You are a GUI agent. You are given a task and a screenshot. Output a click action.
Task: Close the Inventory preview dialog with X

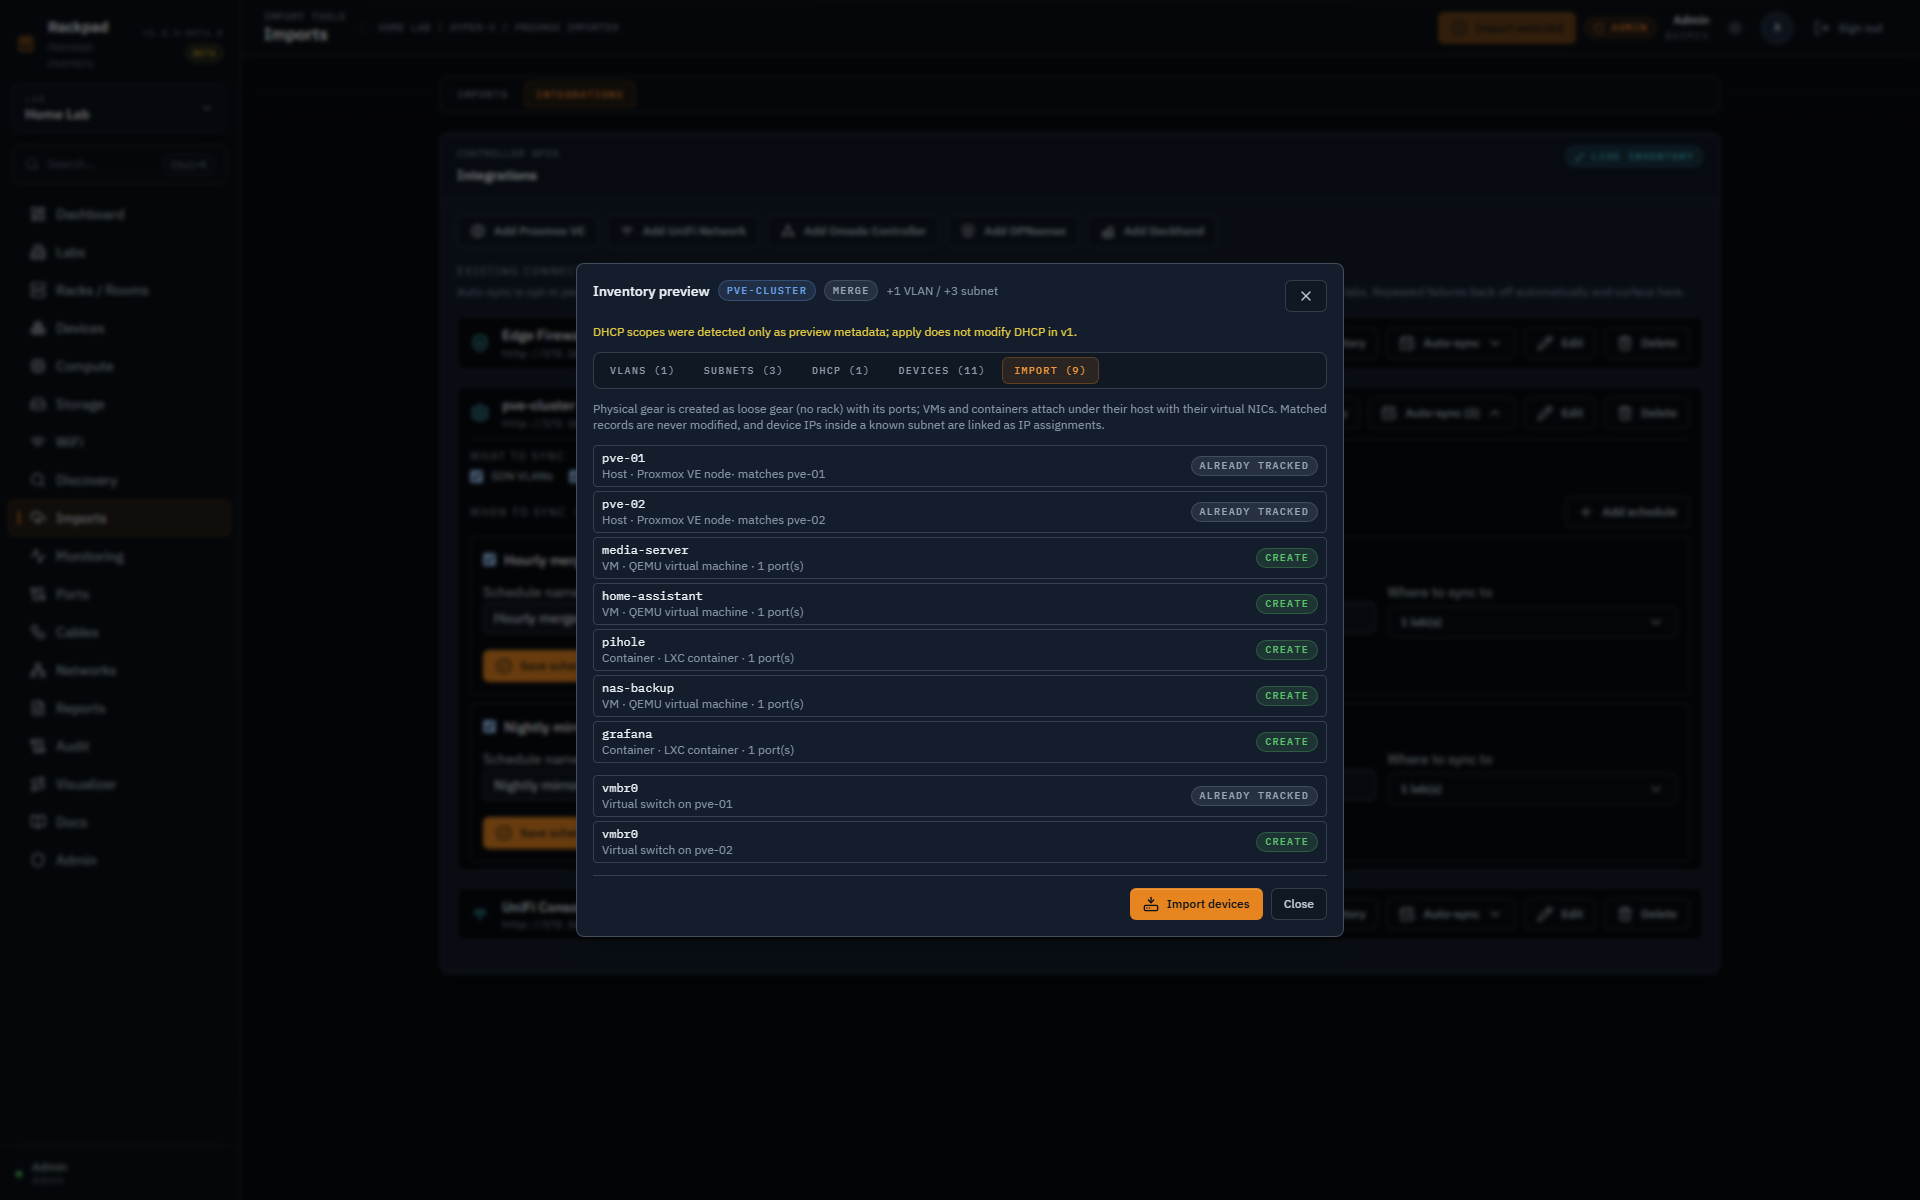click(x=1305, y=296)
